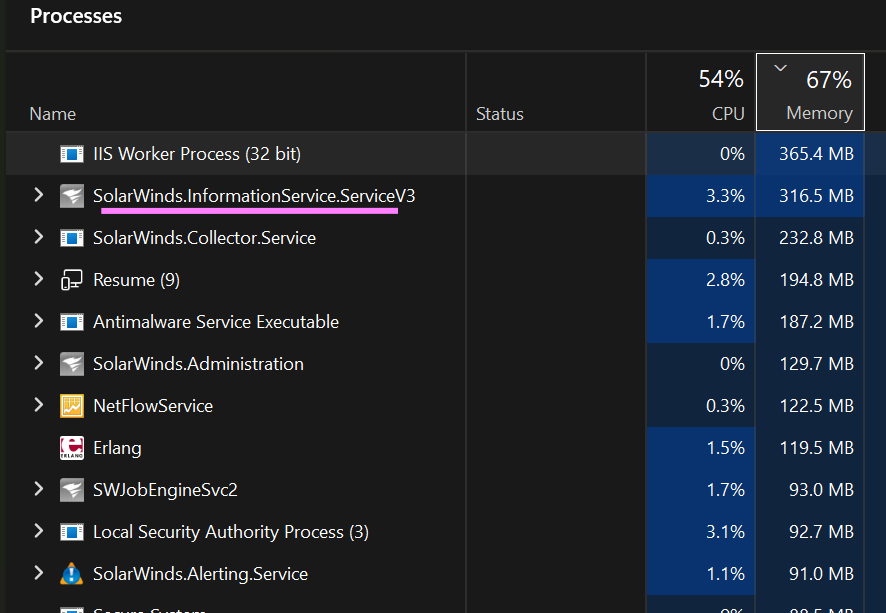
Task: Click the Local Security Authority Process icon
Action: (72, 532)
